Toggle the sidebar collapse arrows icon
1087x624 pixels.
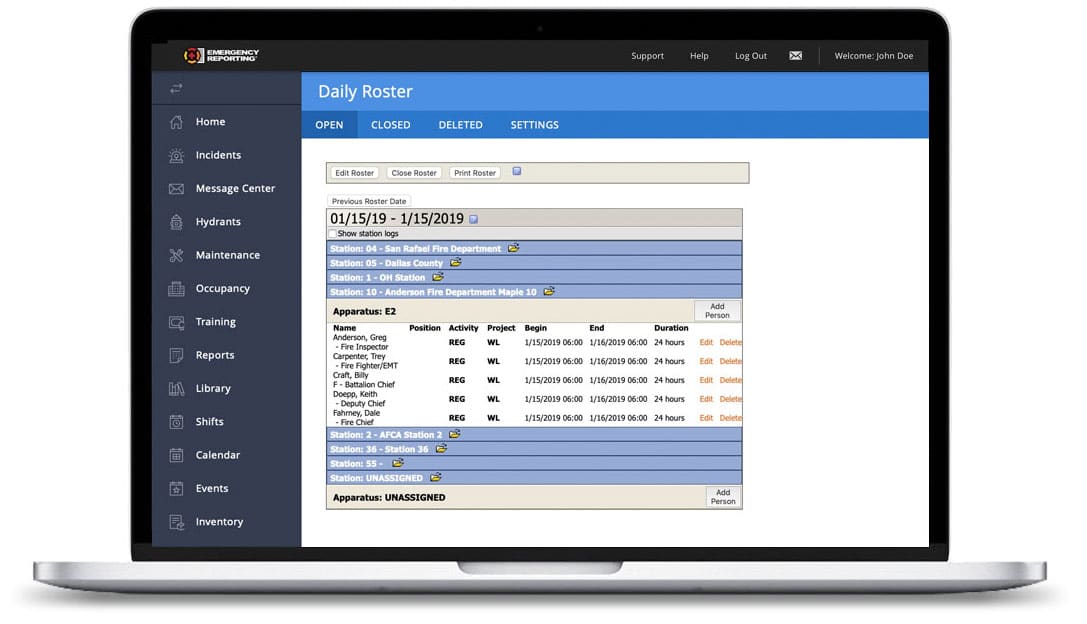coord(176,89)
